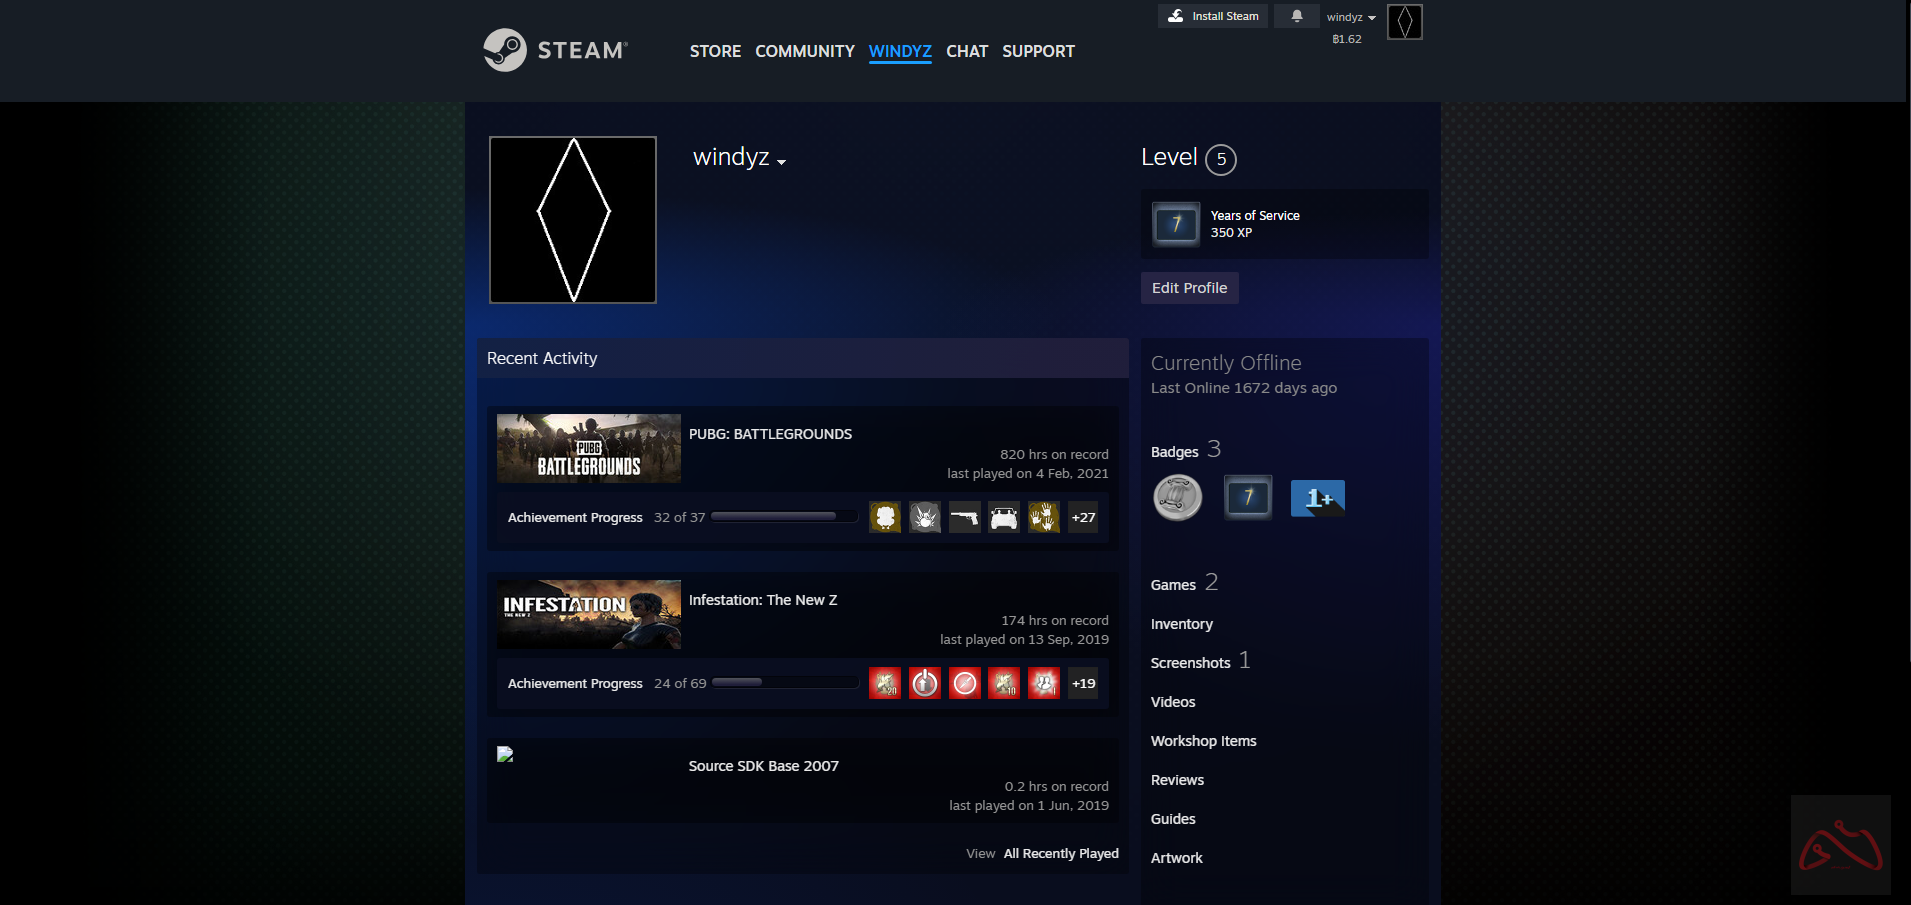Expand the windyz profile name dropdown
The image size is (1911, 905).
pos(740,158)
